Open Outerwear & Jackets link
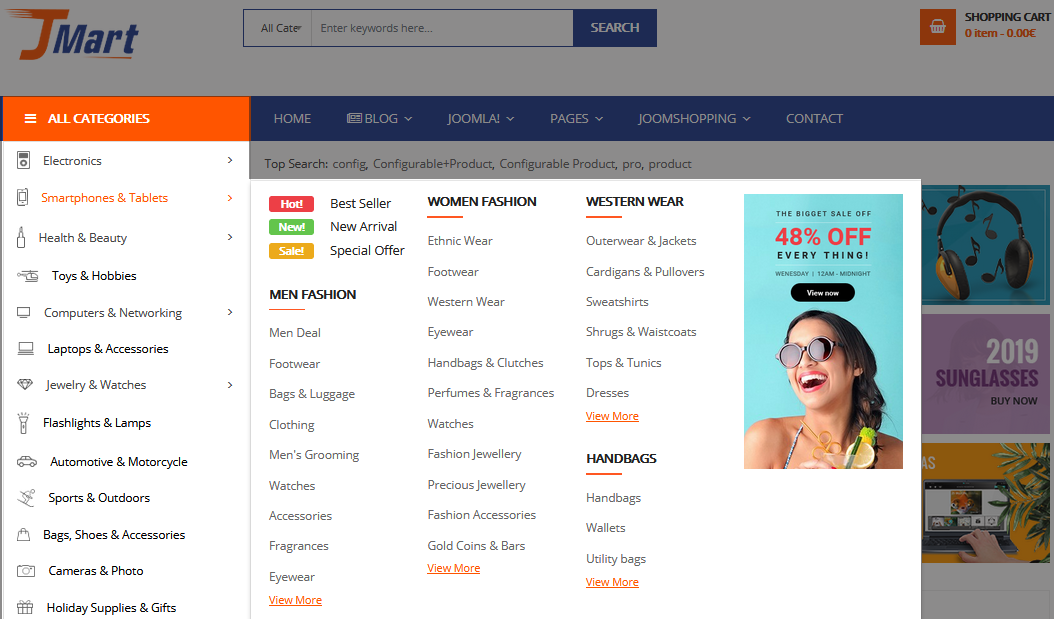The width and height of the screenshot is (1054, 619). (x=641, y=241)
